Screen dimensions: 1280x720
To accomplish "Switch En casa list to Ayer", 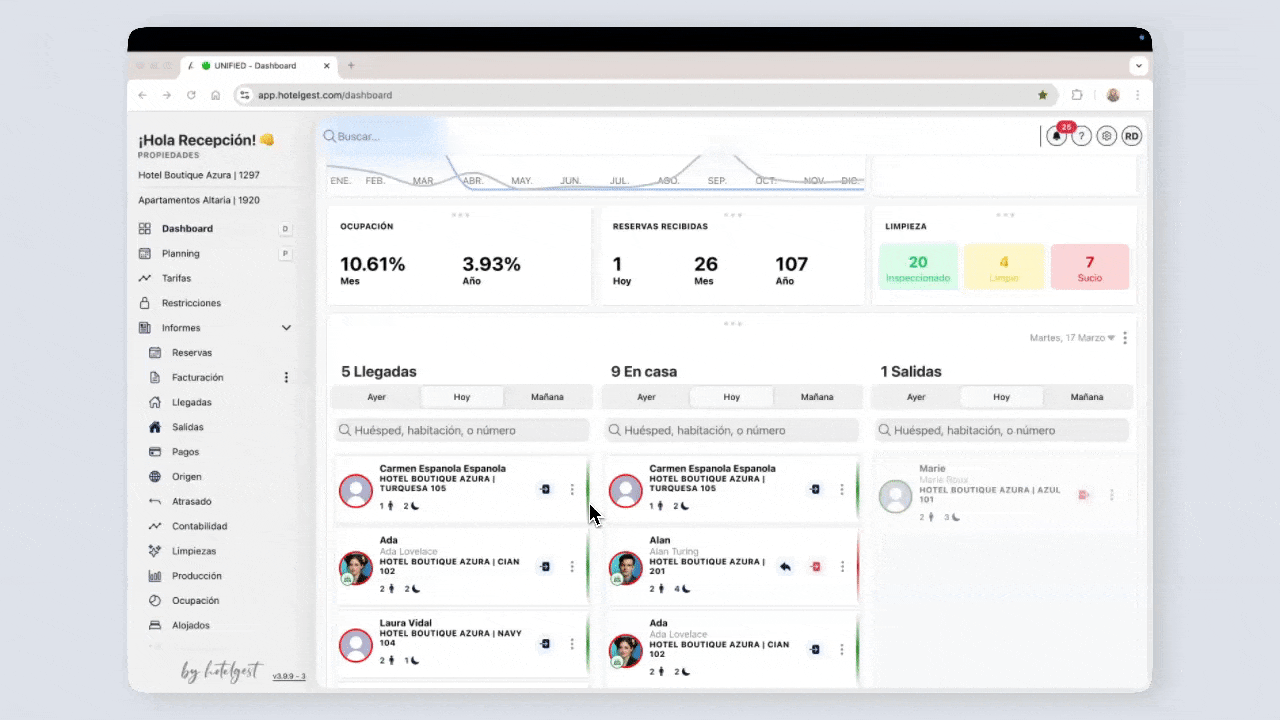I will (647, 397).
